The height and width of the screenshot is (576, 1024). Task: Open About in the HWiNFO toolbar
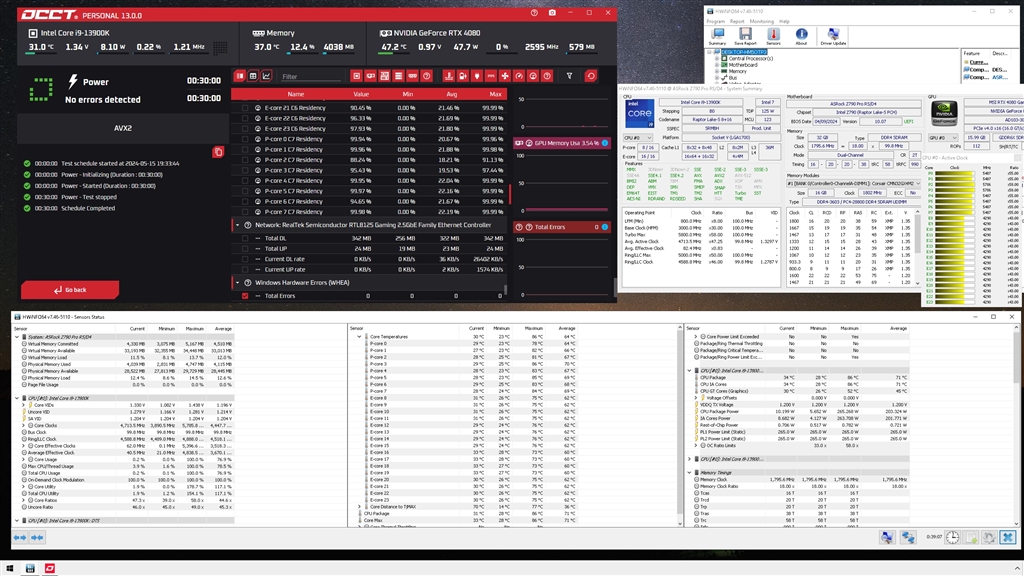pos(801,37)
